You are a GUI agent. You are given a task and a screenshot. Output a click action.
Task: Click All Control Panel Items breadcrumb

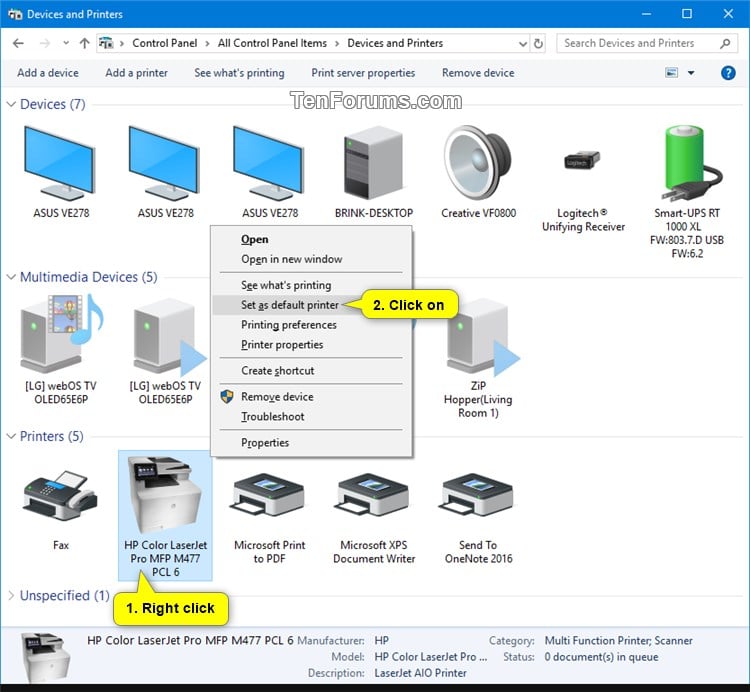pyautogui.click(x=272, y=43)
